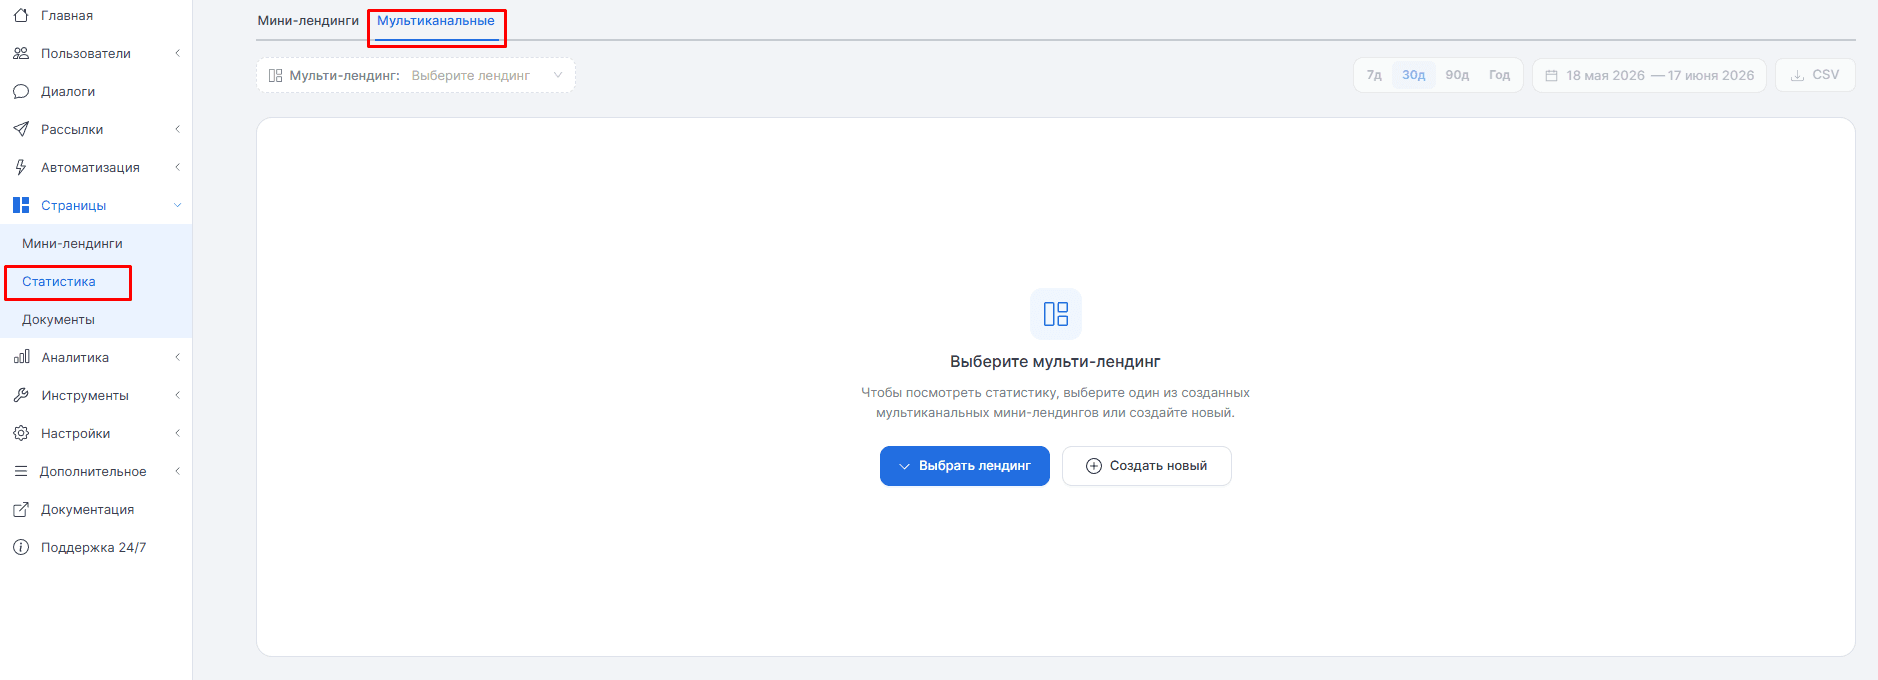Open Диалоги section
Screen dimensions: 1878x680
tap(68, 91)
